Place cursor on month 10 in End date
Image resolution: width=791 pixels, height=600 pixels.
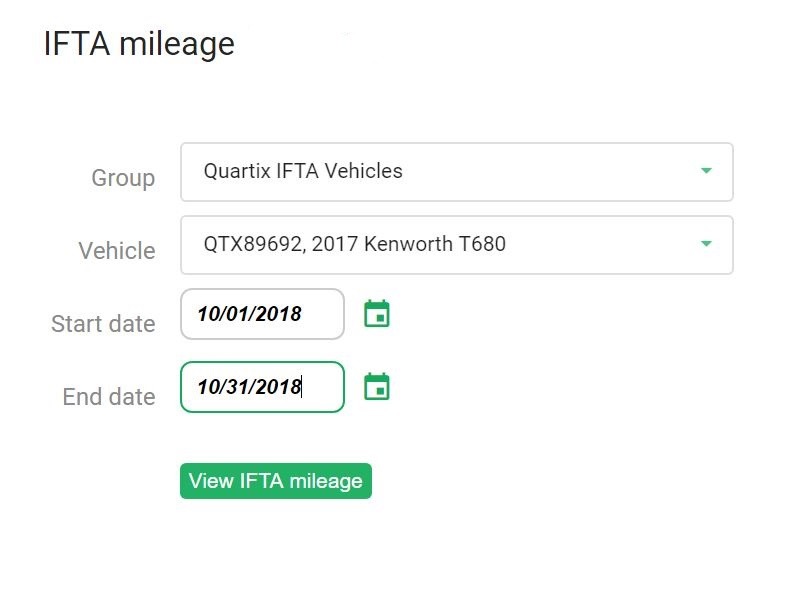(208, 387)
